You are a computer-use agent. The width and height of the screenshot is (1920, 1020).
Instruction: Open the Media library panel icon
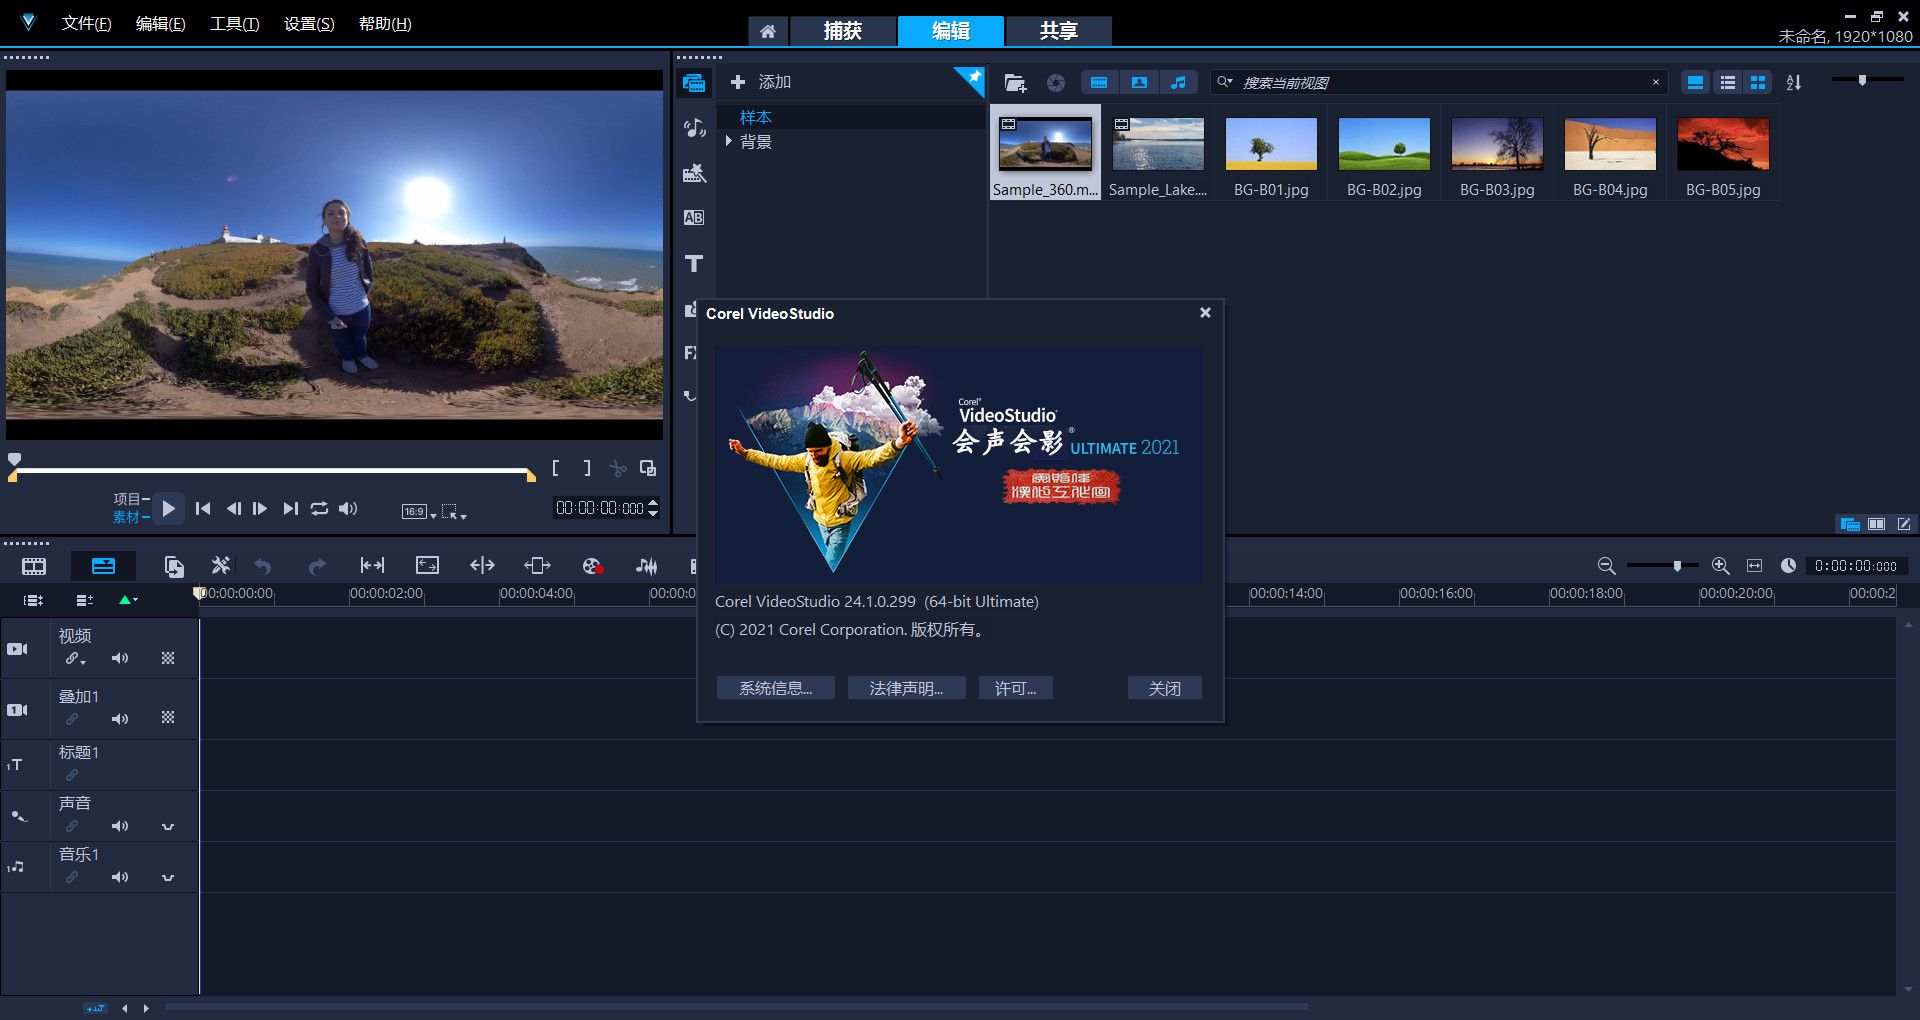(694, 83)
